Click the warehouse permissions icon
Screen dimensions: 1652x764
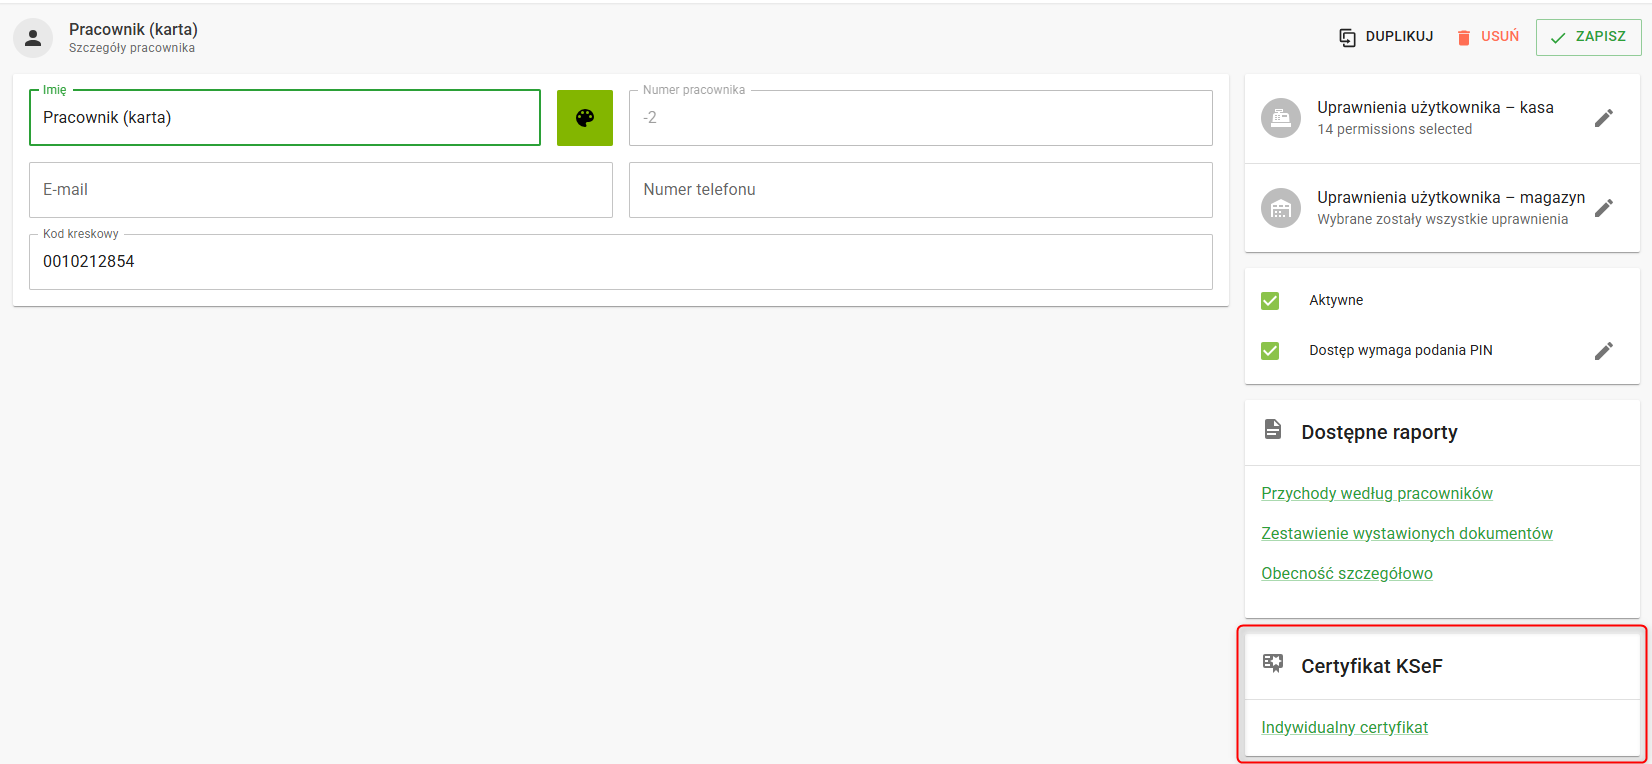1281,208
